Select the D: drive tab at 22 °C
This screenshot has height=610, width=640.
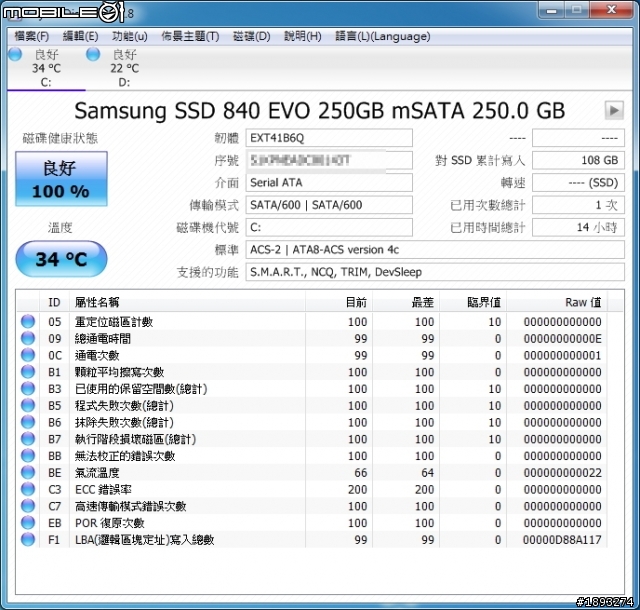pos(124,68)
